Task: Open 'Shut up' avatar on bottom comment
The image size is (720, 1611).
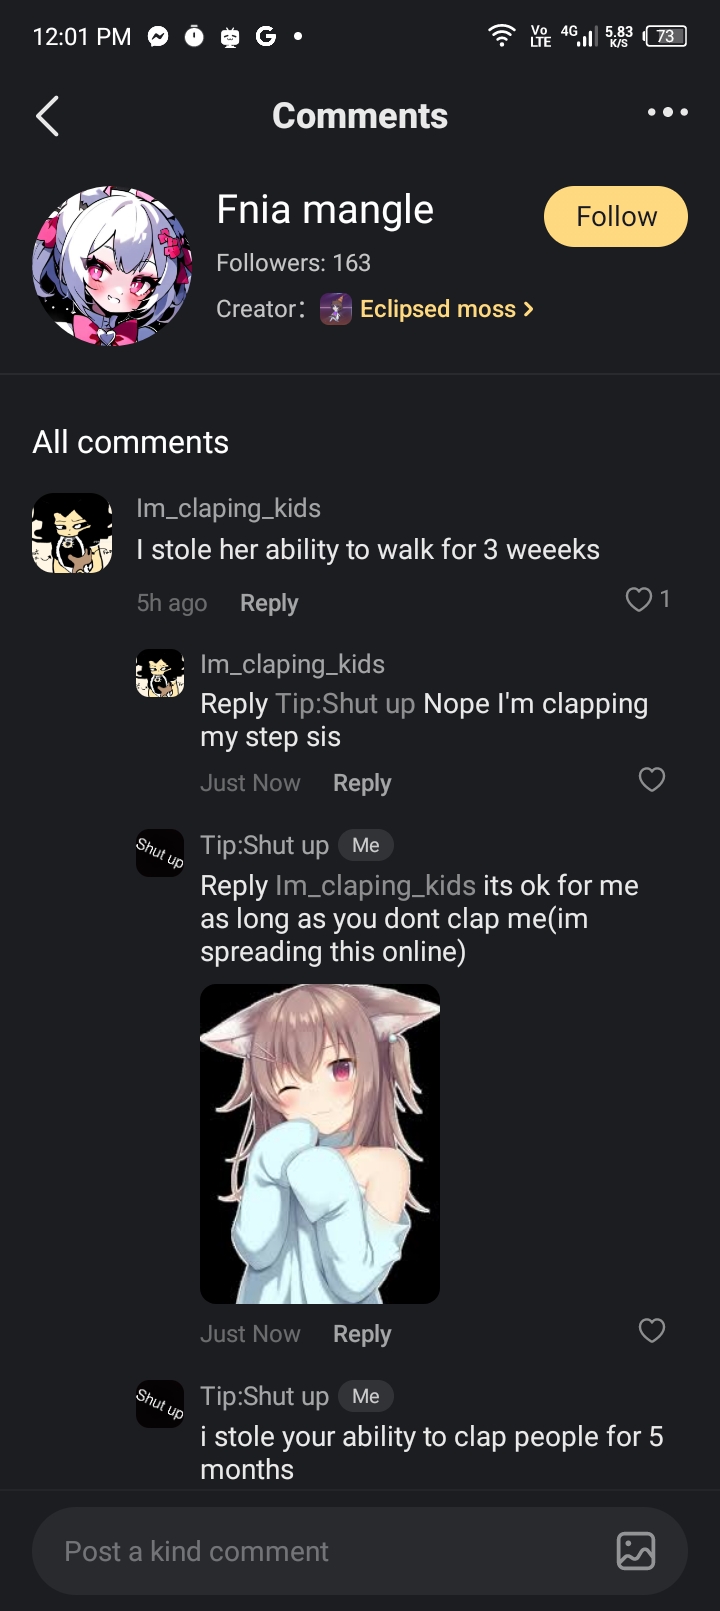Action: point(160,1404)
